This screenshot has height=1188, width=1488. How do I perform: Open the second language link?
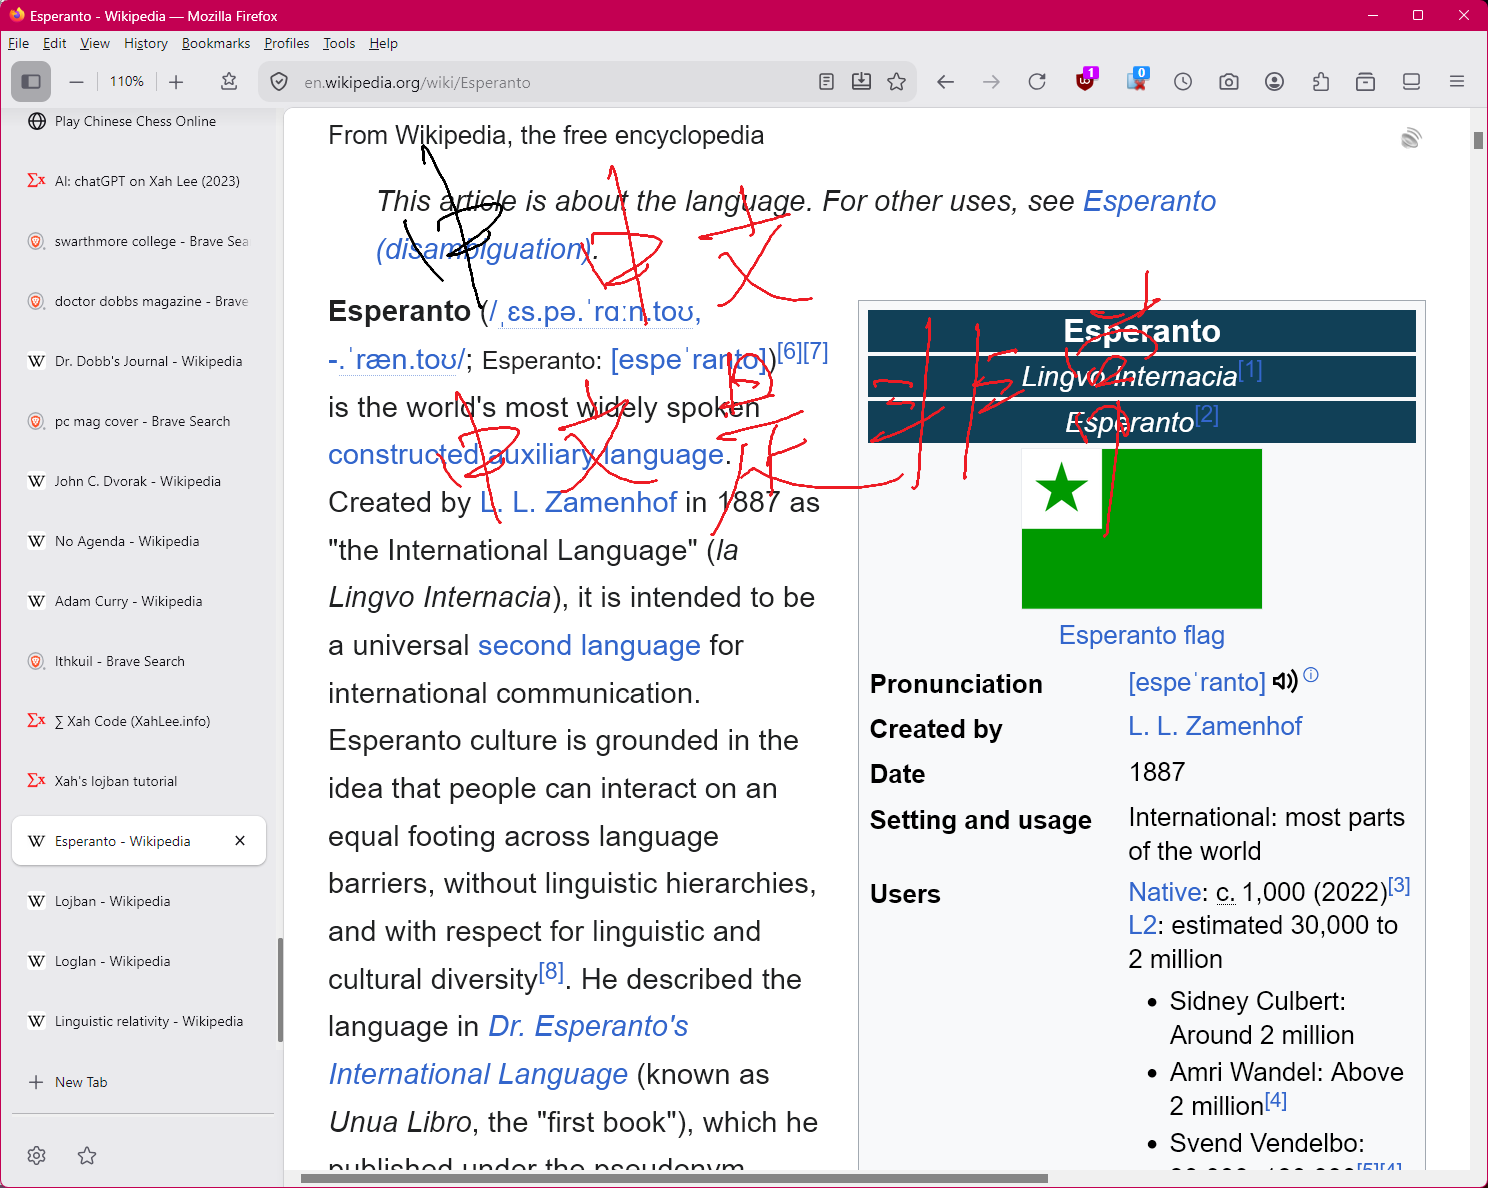coord(589,646)
